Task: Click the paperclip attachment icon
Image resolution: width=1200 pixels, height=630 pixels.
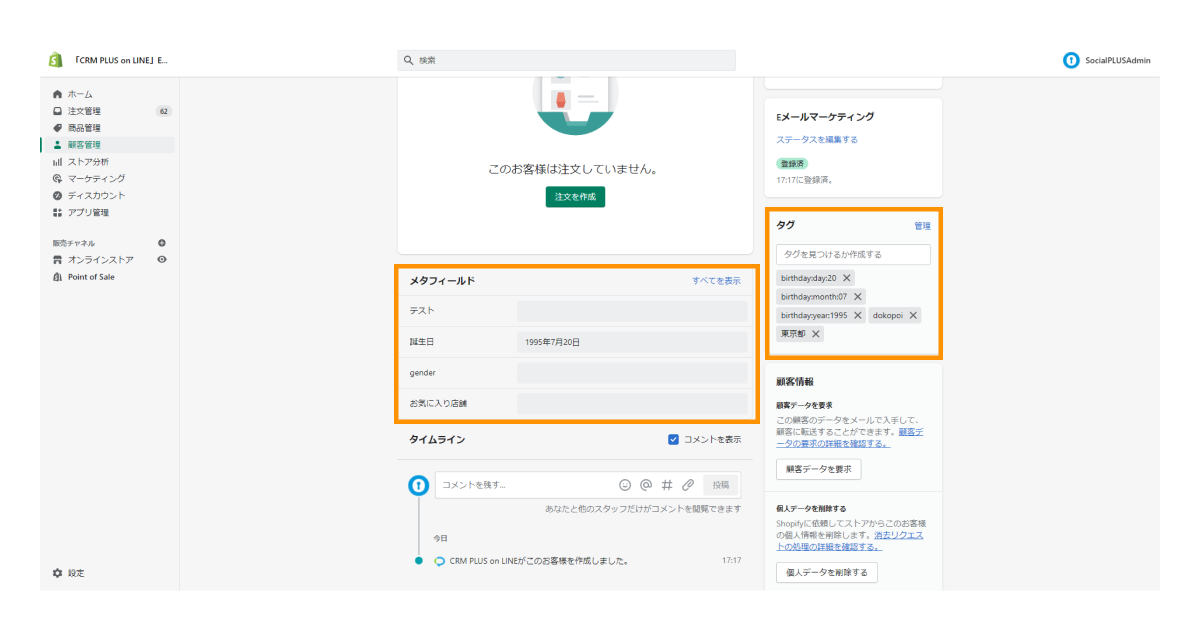Action: (688, 485)
